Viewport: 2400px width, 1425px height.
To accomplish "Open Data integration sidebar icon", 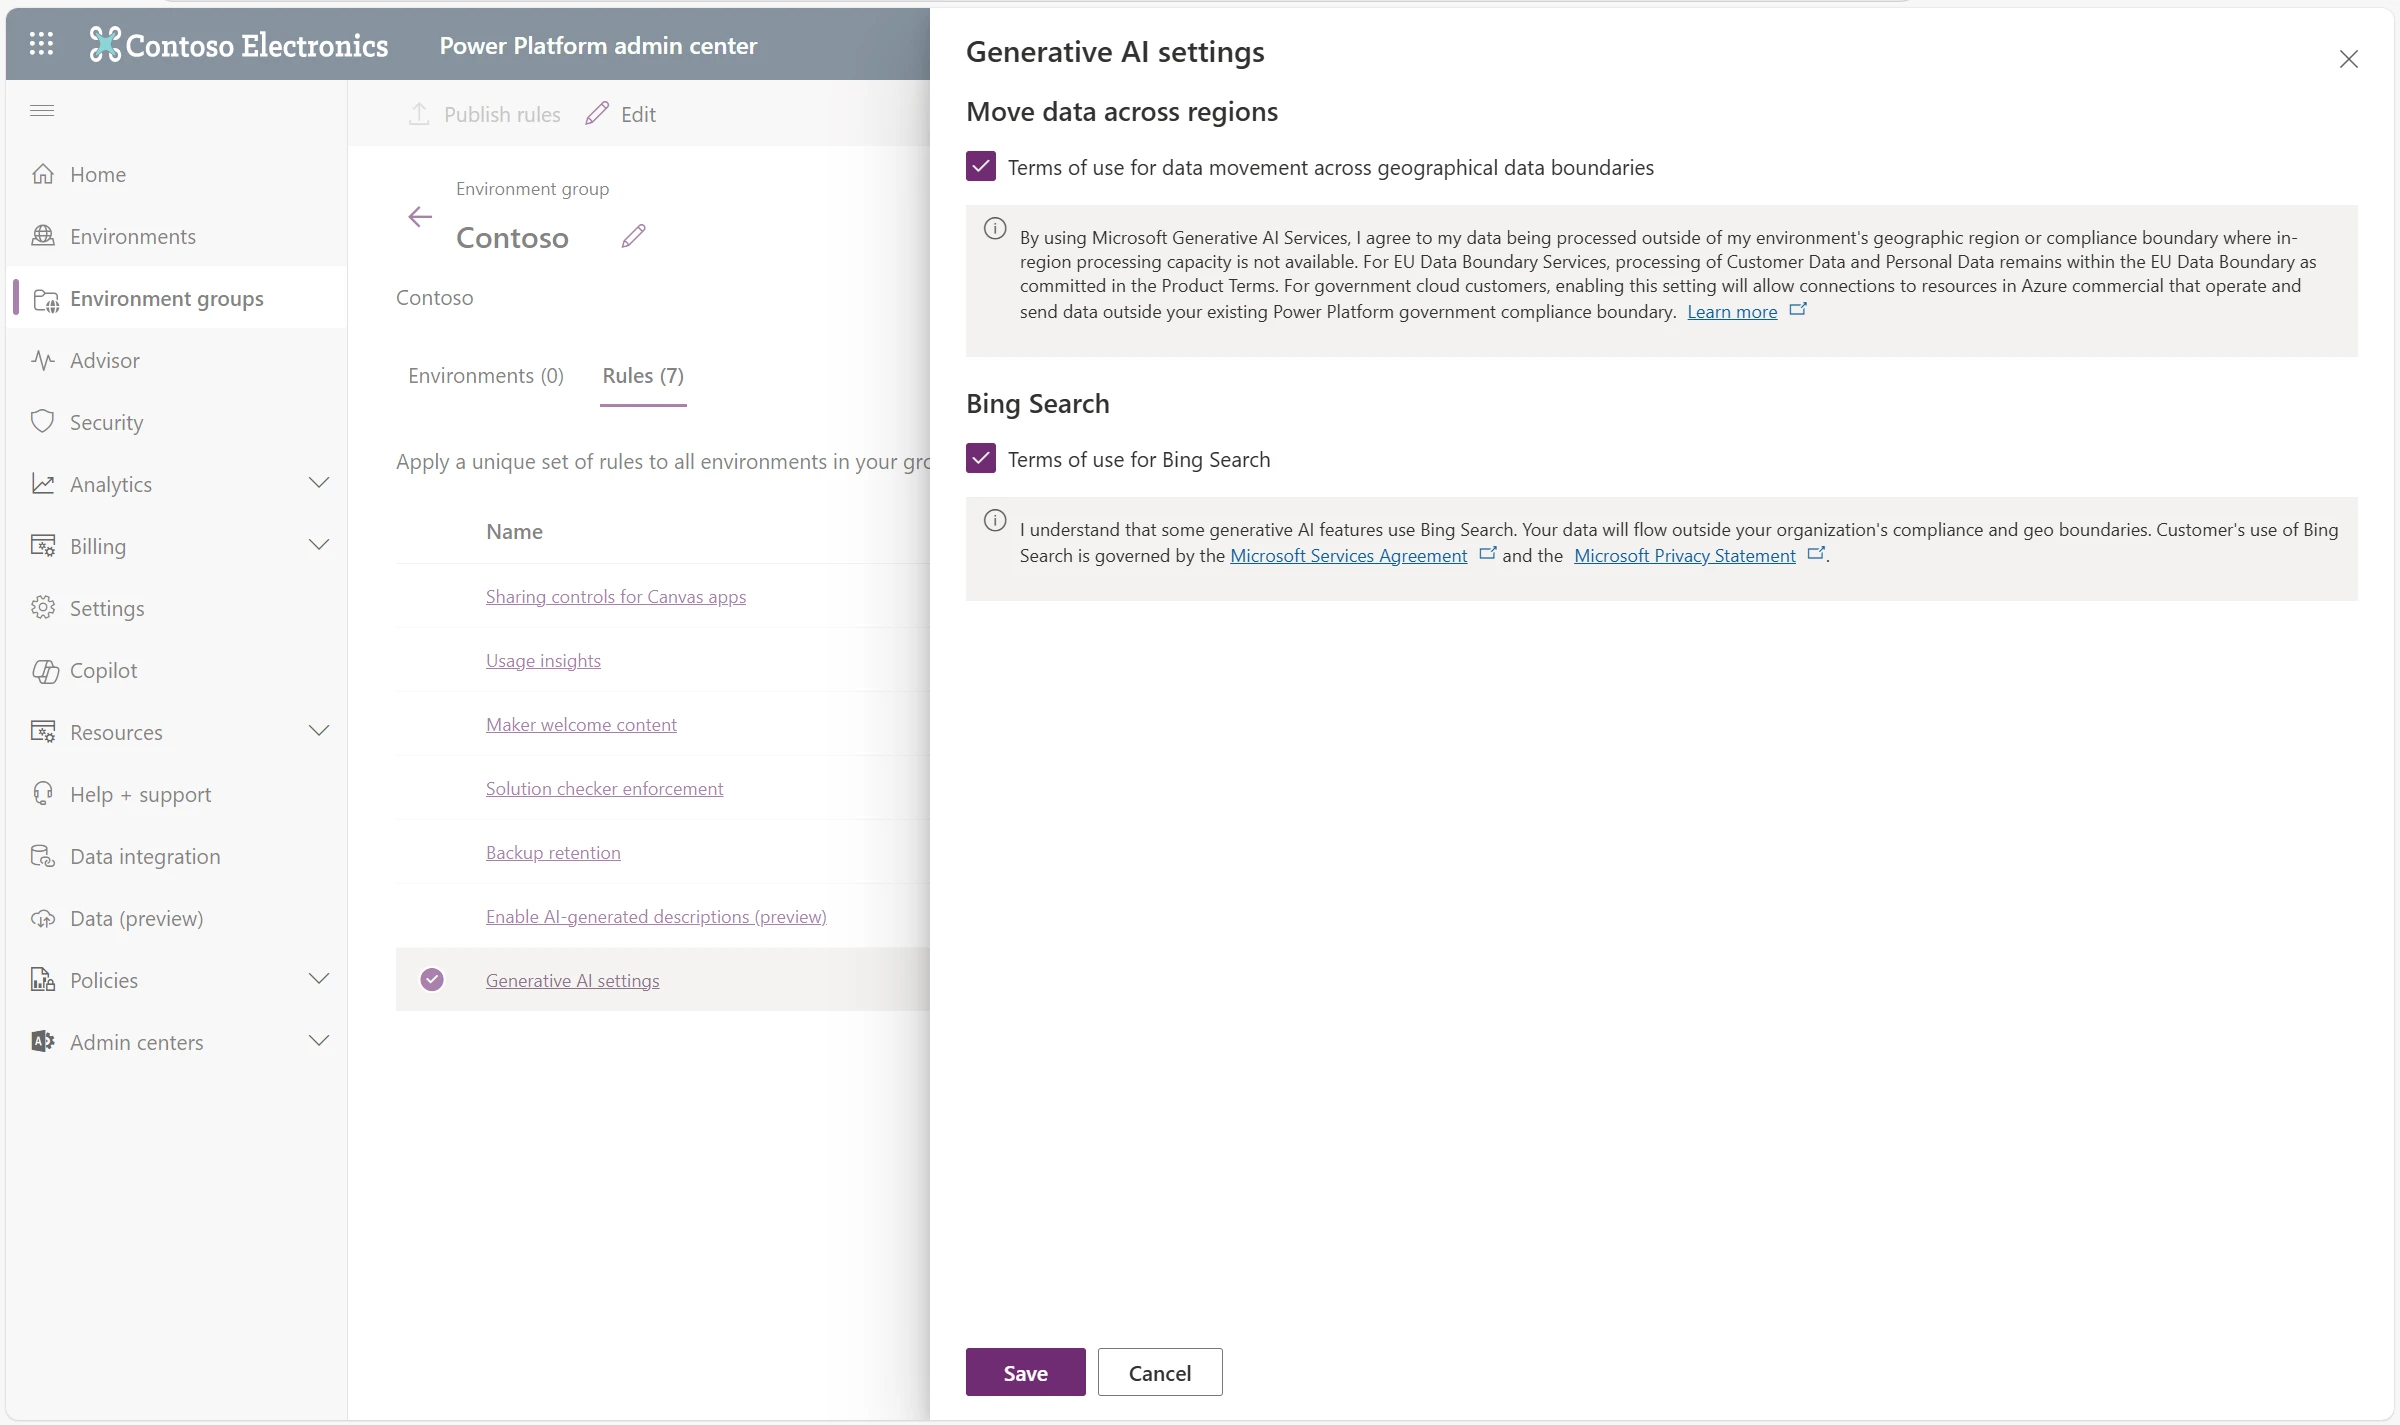I will point(42,856).
